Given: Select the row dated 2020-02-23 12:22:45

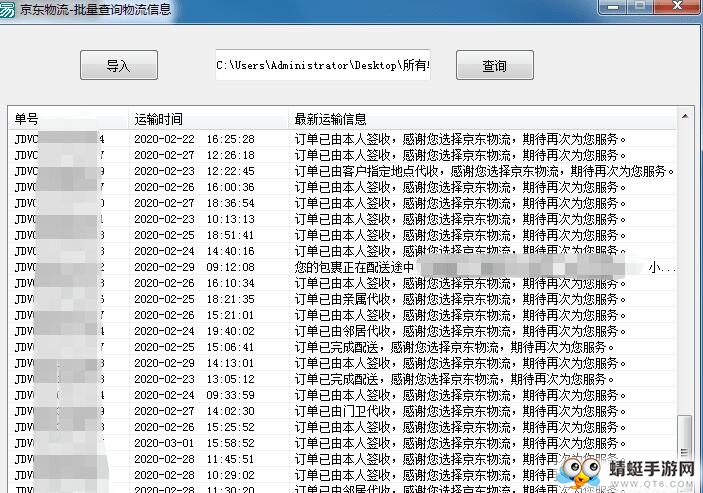Looking at the screenshot, I should pos(343,171).
